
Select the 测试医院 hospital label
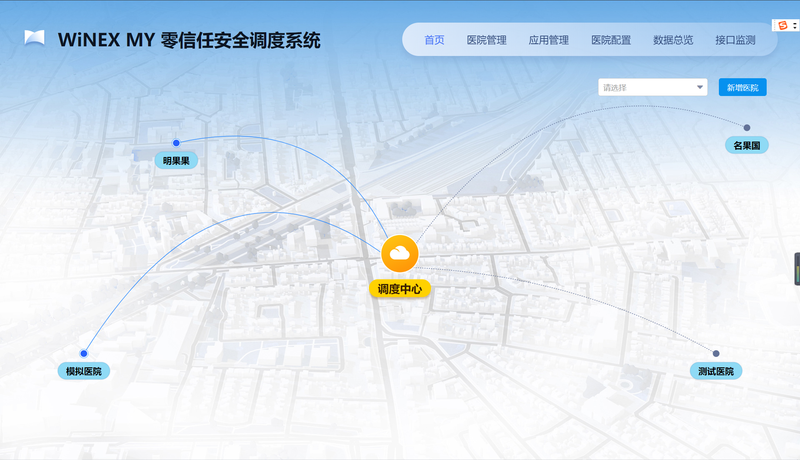pyautogui.click(x=716, y=371)
